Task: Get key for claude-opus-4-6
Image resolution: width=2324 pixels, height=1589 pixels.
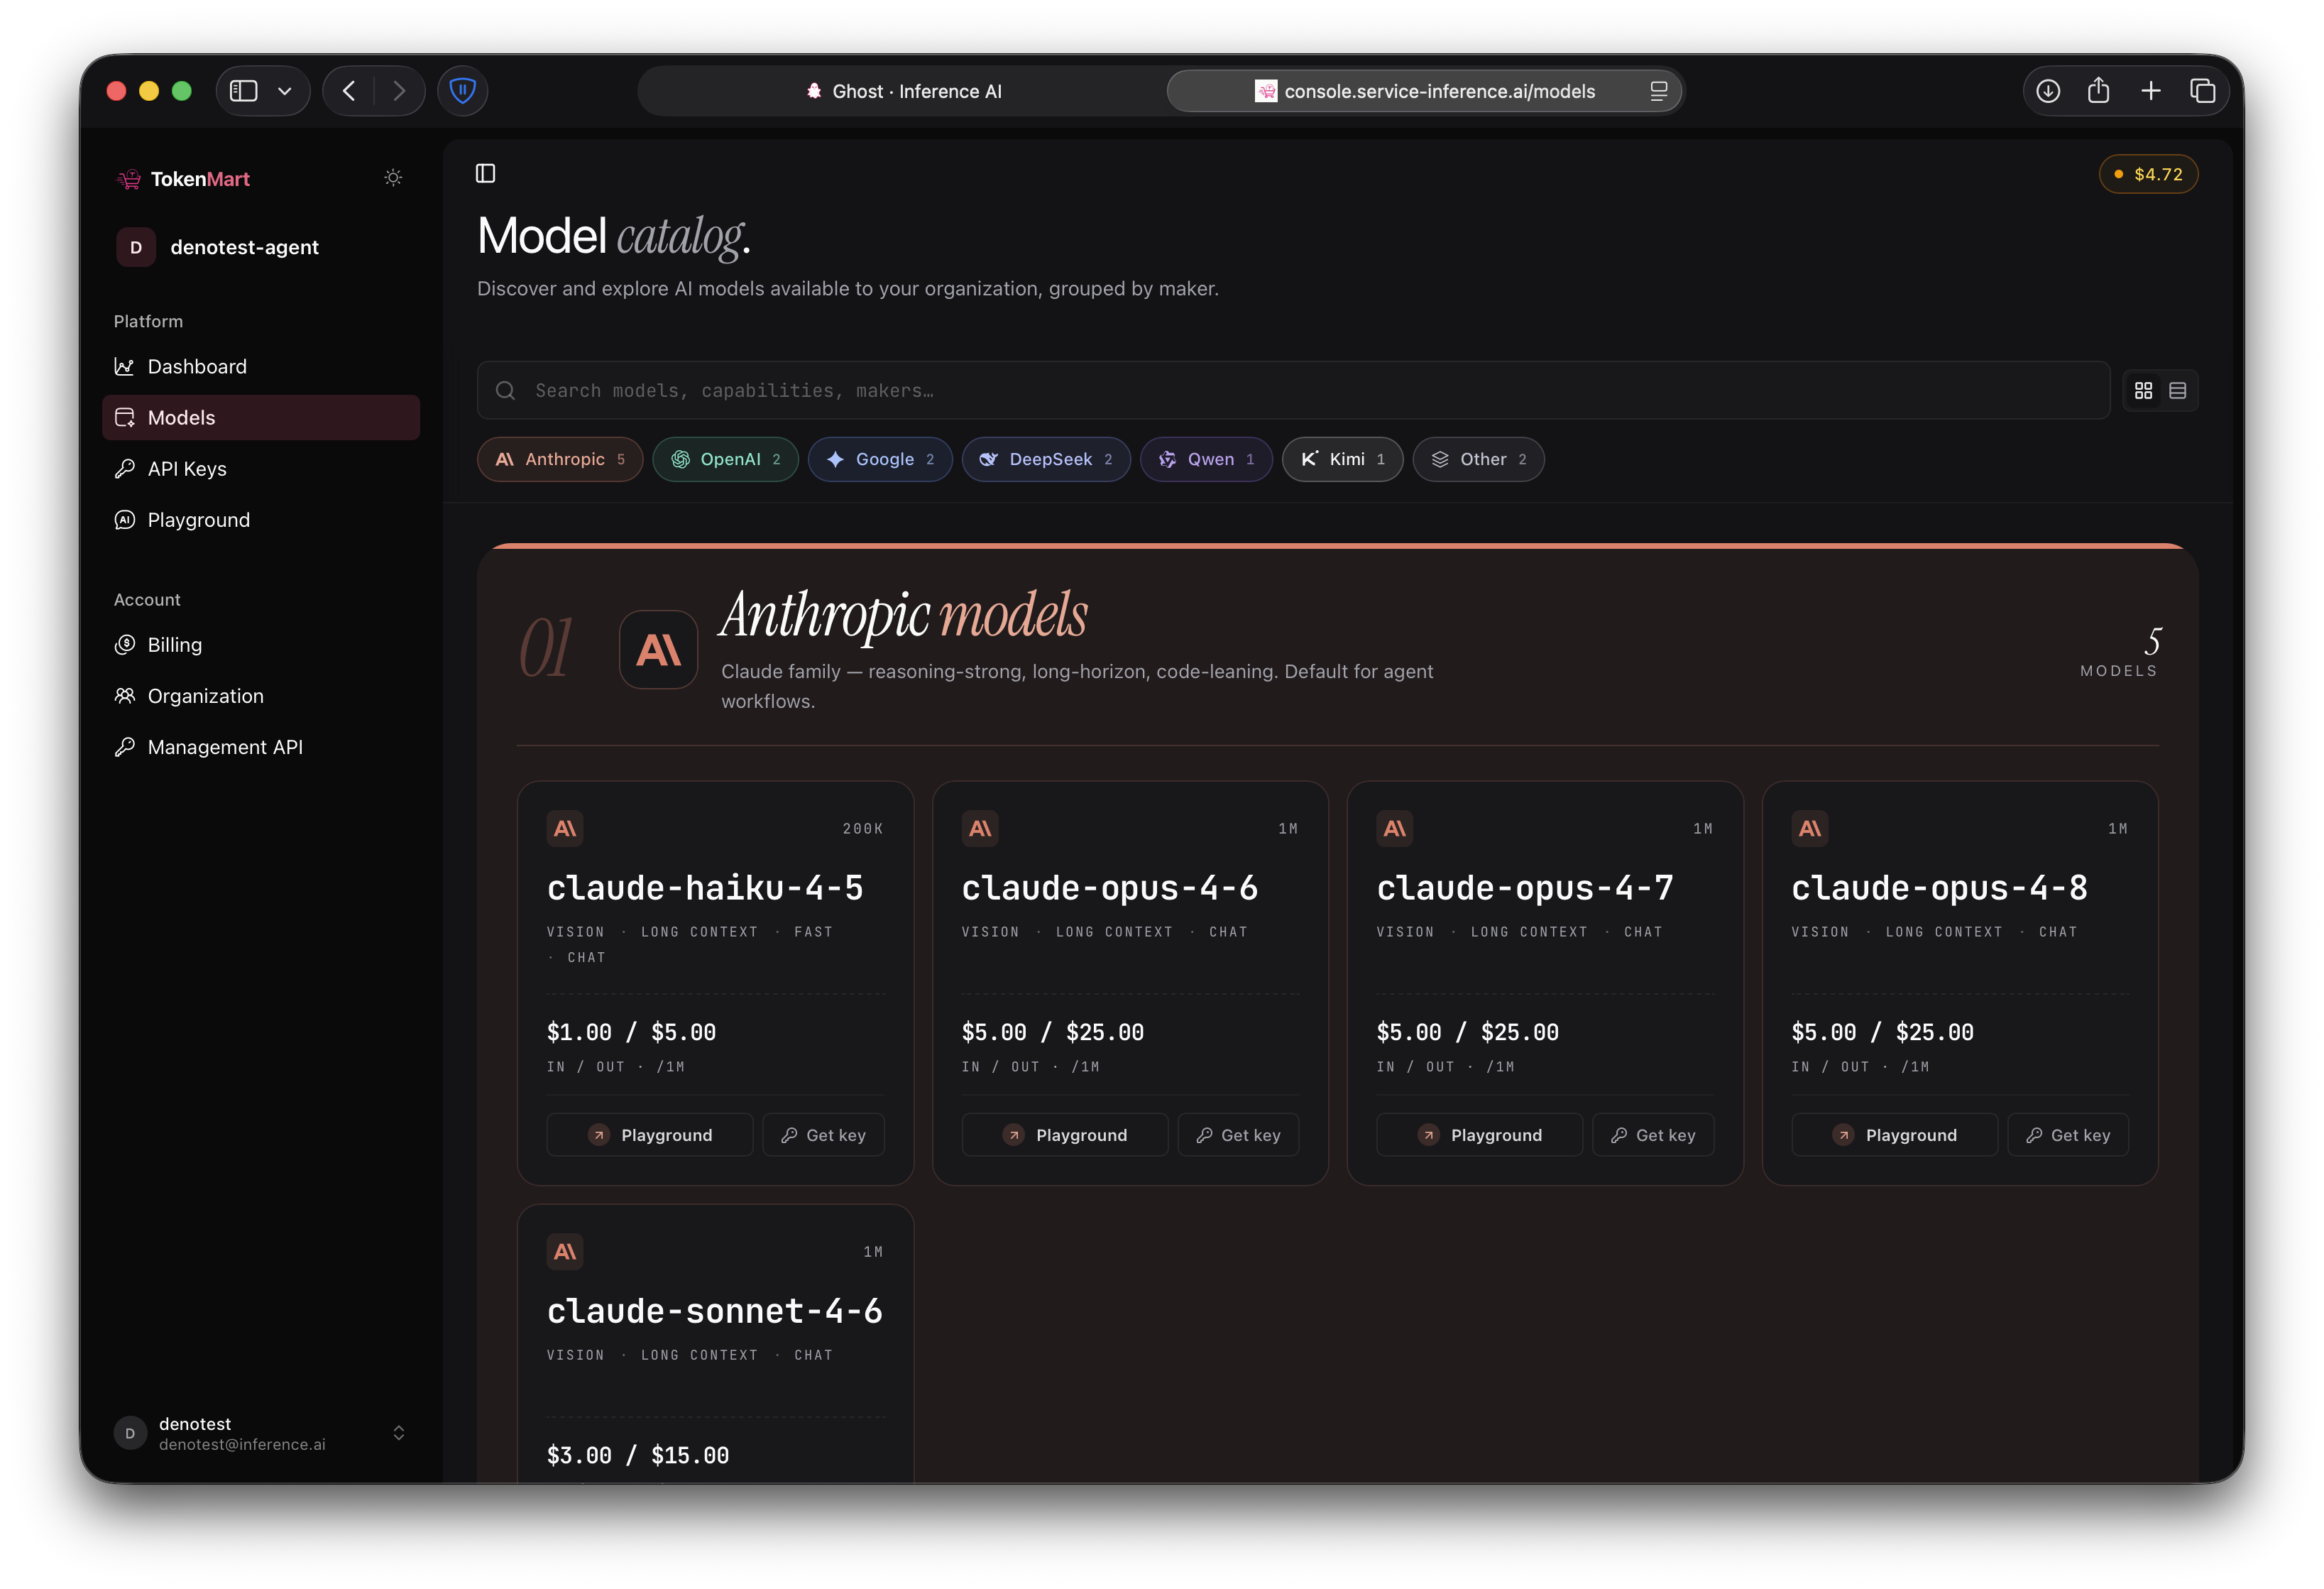Action: click(x=1239, y=1135)
